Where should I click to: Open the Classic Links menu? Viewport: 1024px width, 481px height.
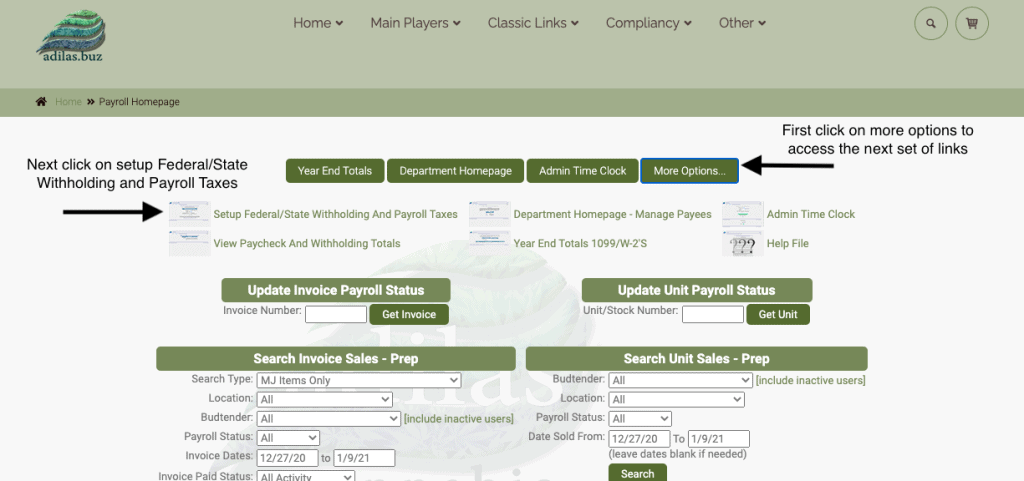pos(533,23)
